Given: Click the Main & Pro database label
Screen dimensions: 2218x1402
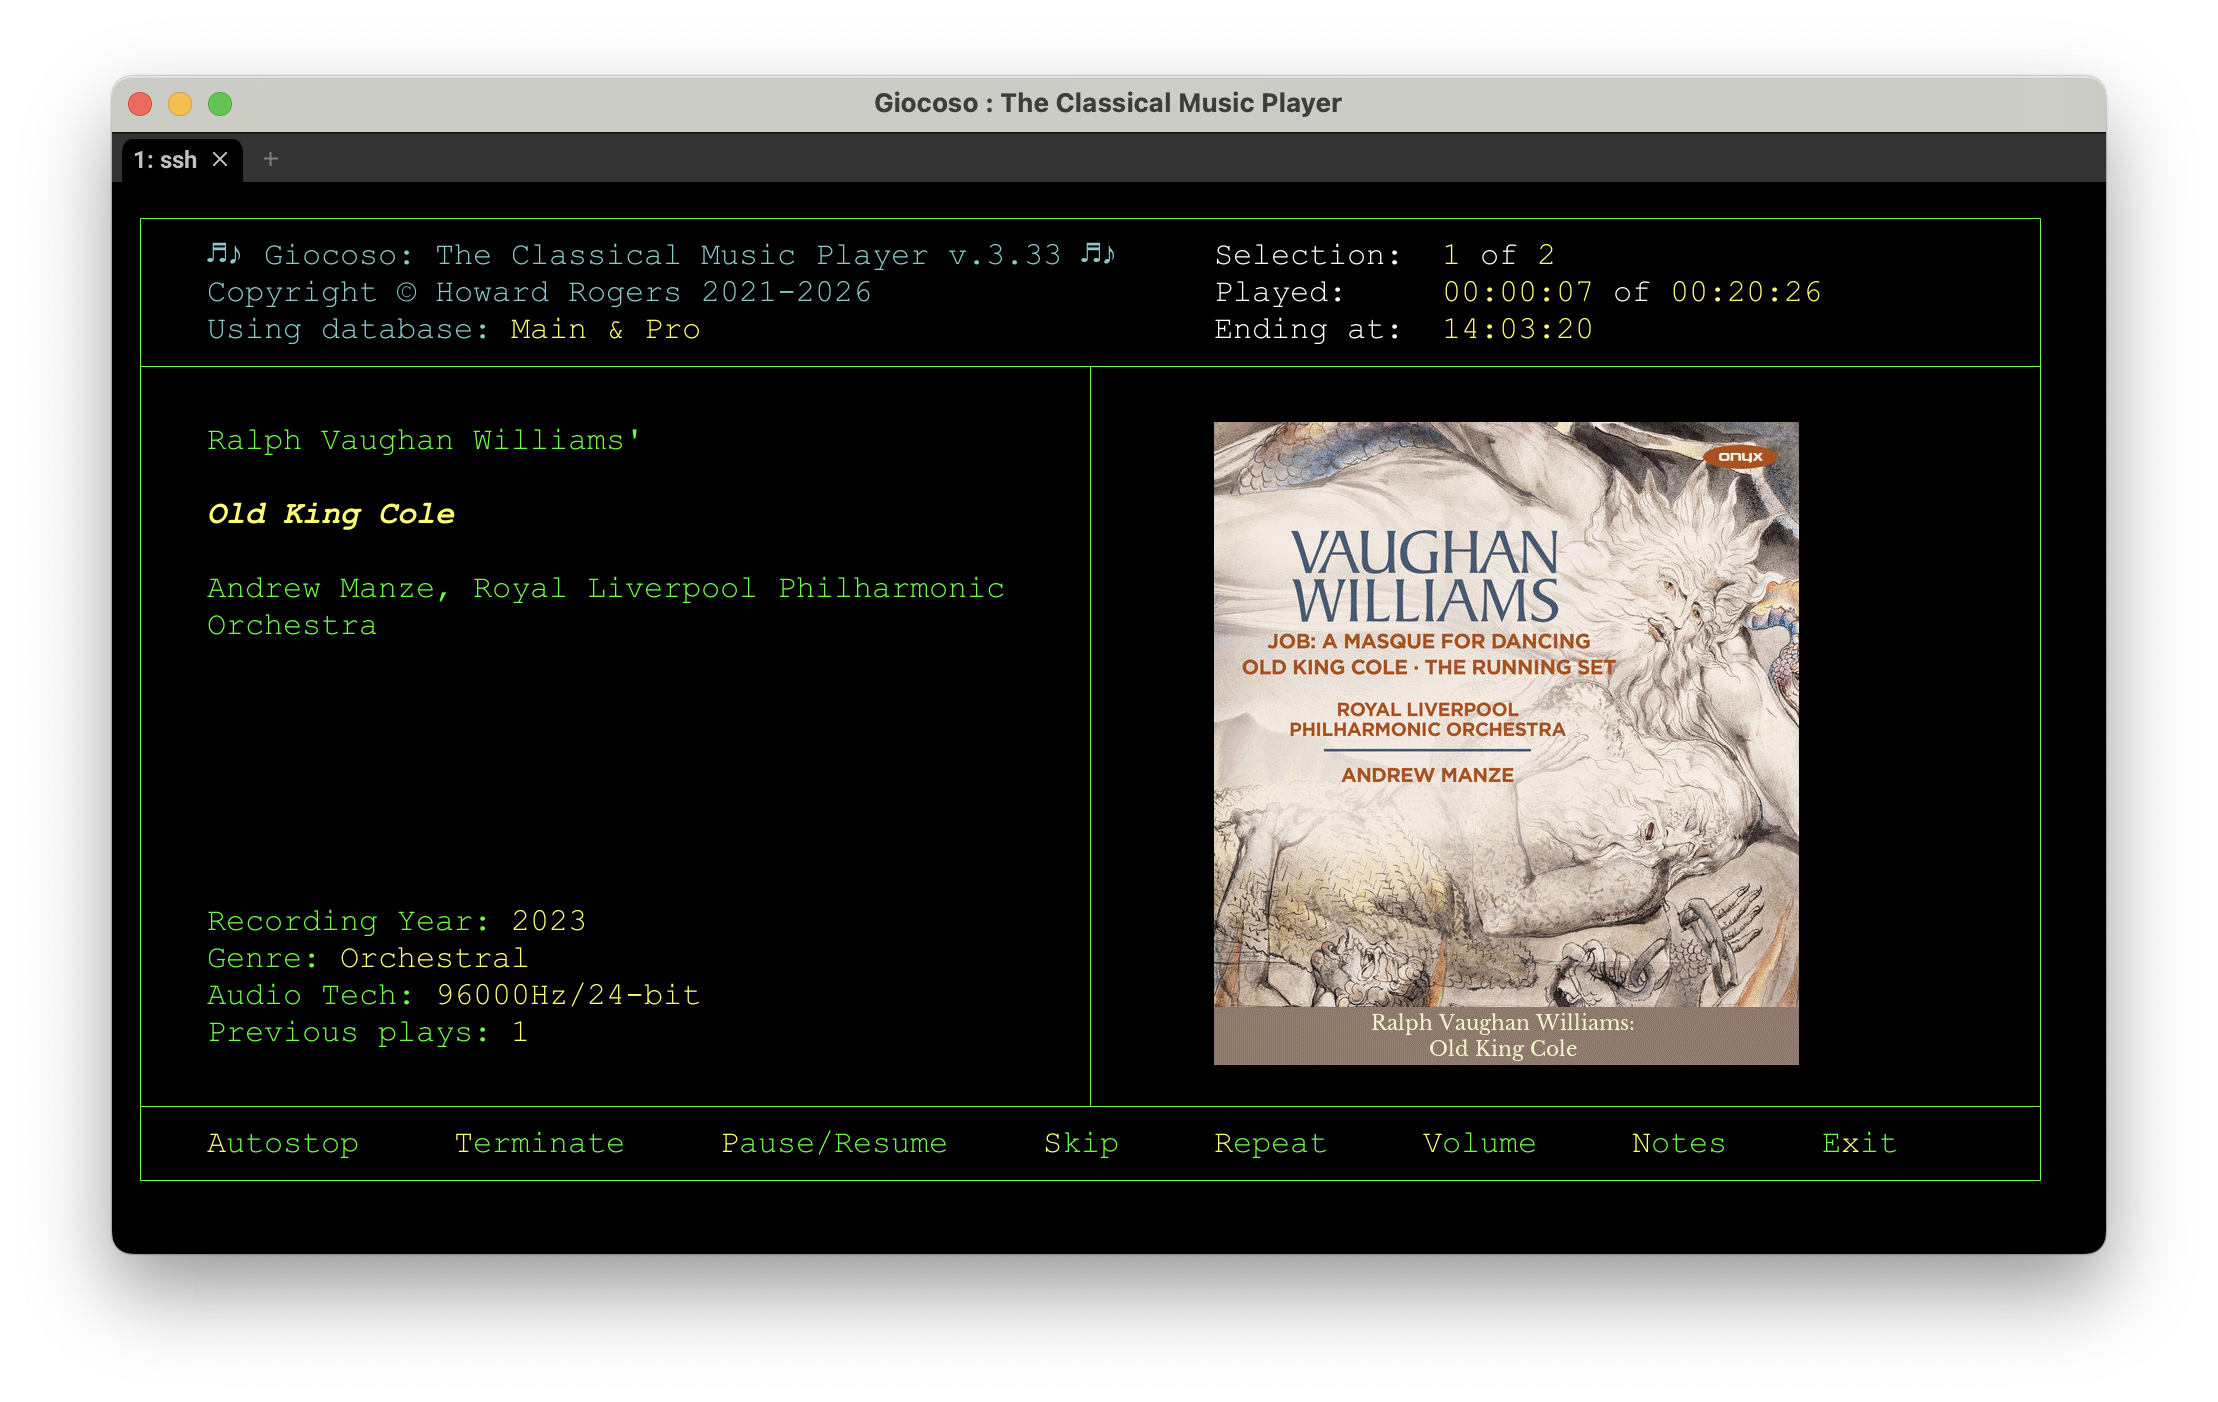Looking at the screenshot, I should tap(605, 329).
